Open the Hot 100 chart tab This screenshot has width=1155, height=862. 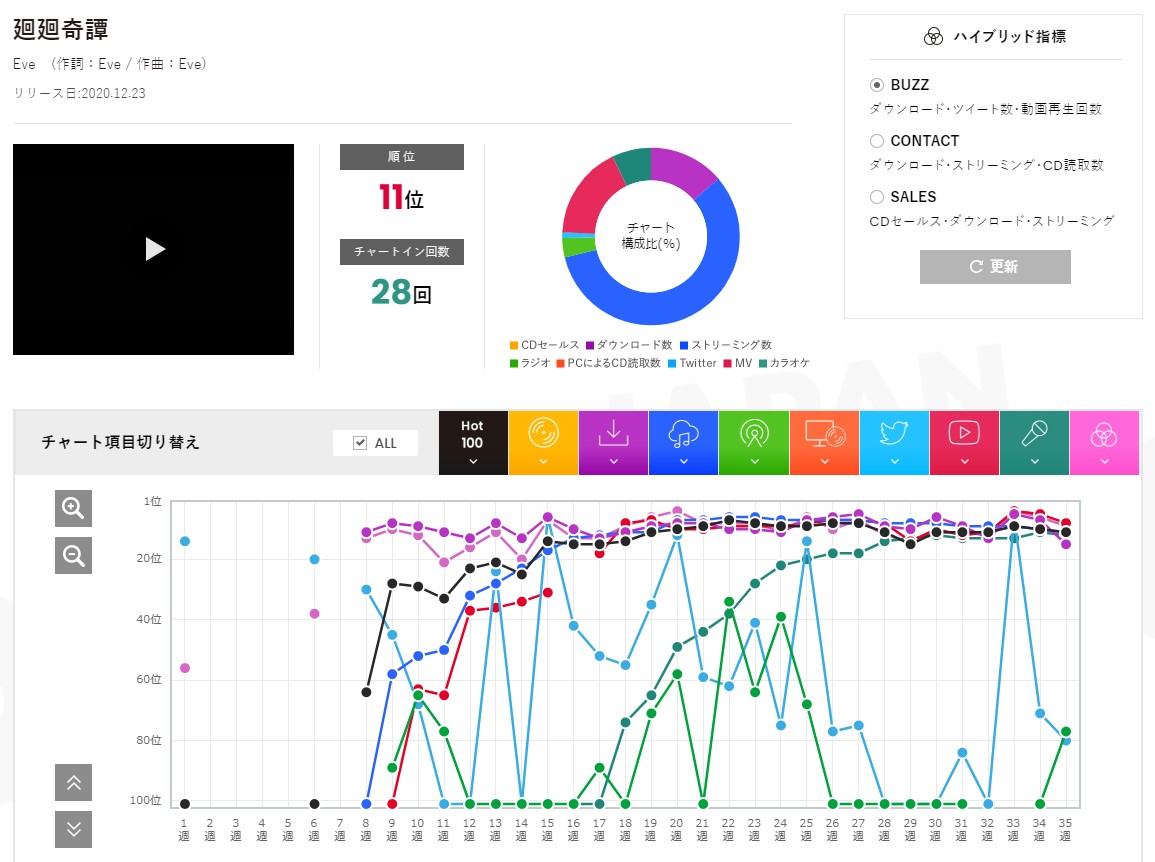tap(473, 443)
